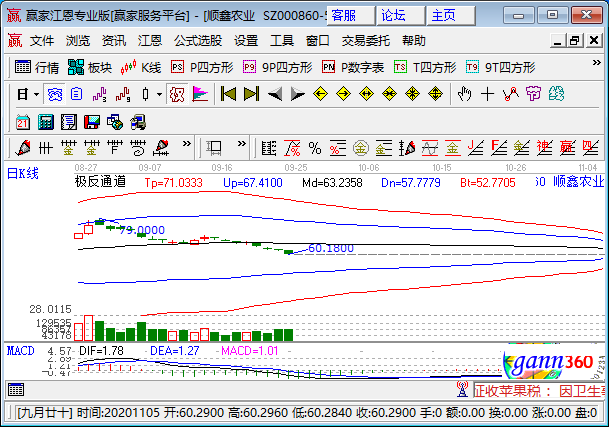Click the yellow diamond four-way arrows icon
The width and height of the screenshot is (609, 427).
click(x=412, y=94)
